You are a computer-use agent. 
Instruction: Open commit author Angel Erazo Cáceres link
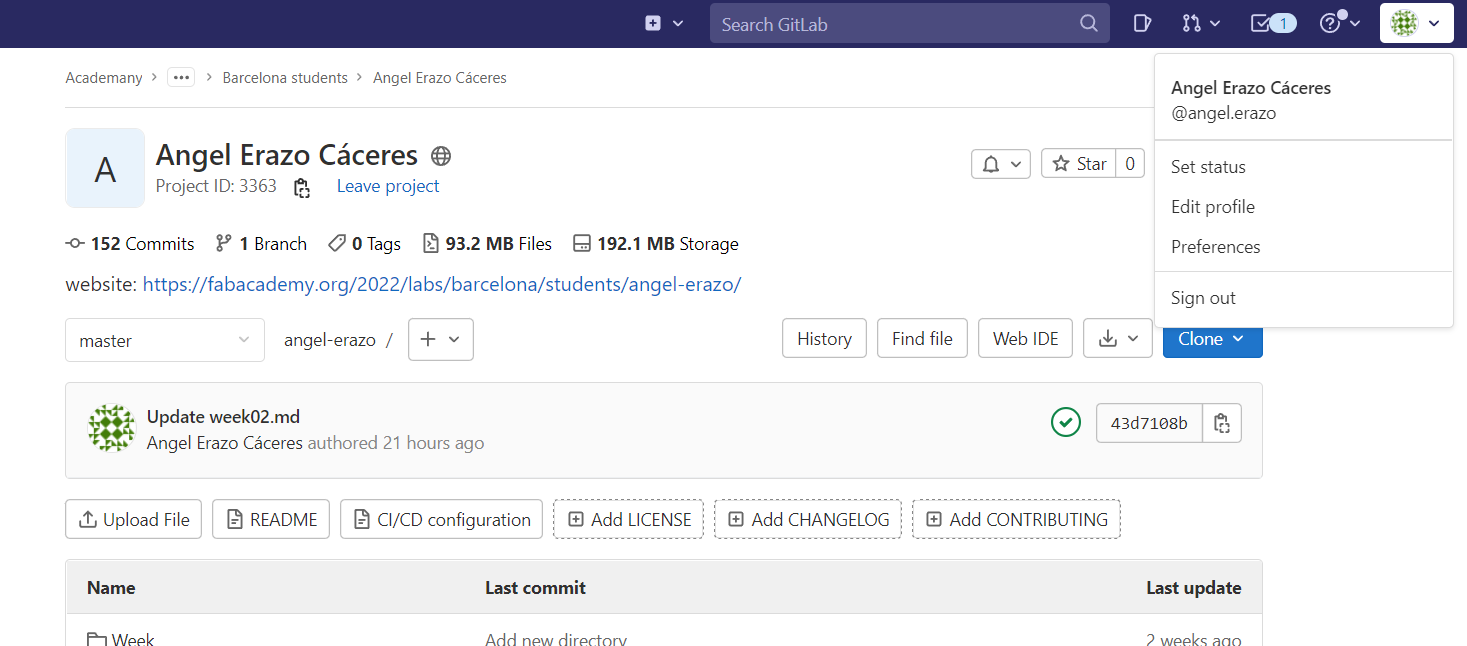(x=225, y=443)
